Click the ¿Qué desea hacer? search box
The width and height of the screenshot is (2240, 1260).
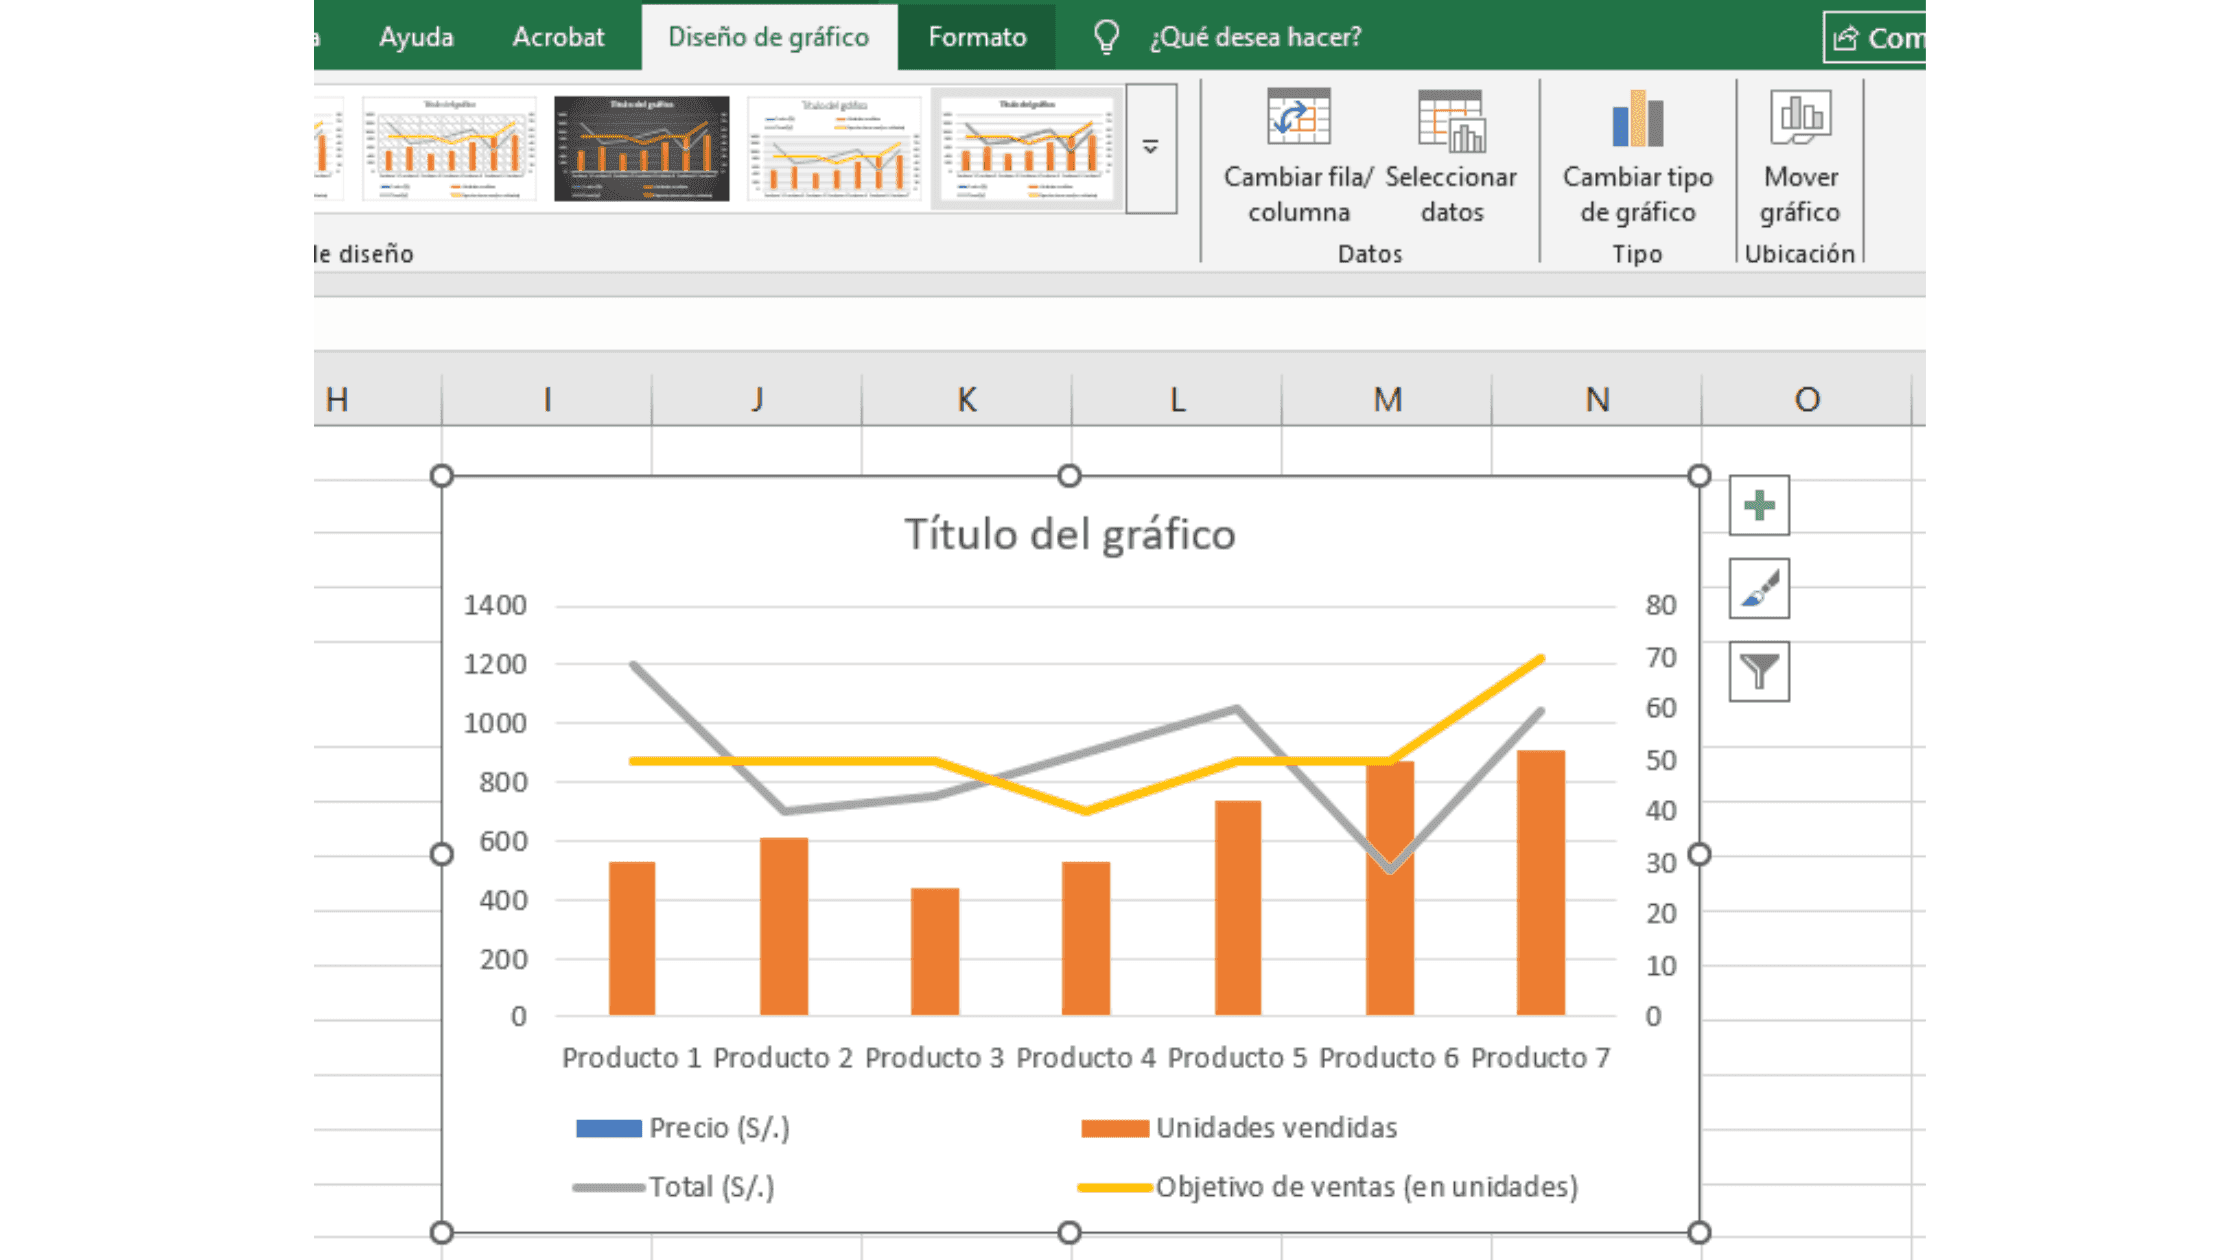[x=1255, y=37]
